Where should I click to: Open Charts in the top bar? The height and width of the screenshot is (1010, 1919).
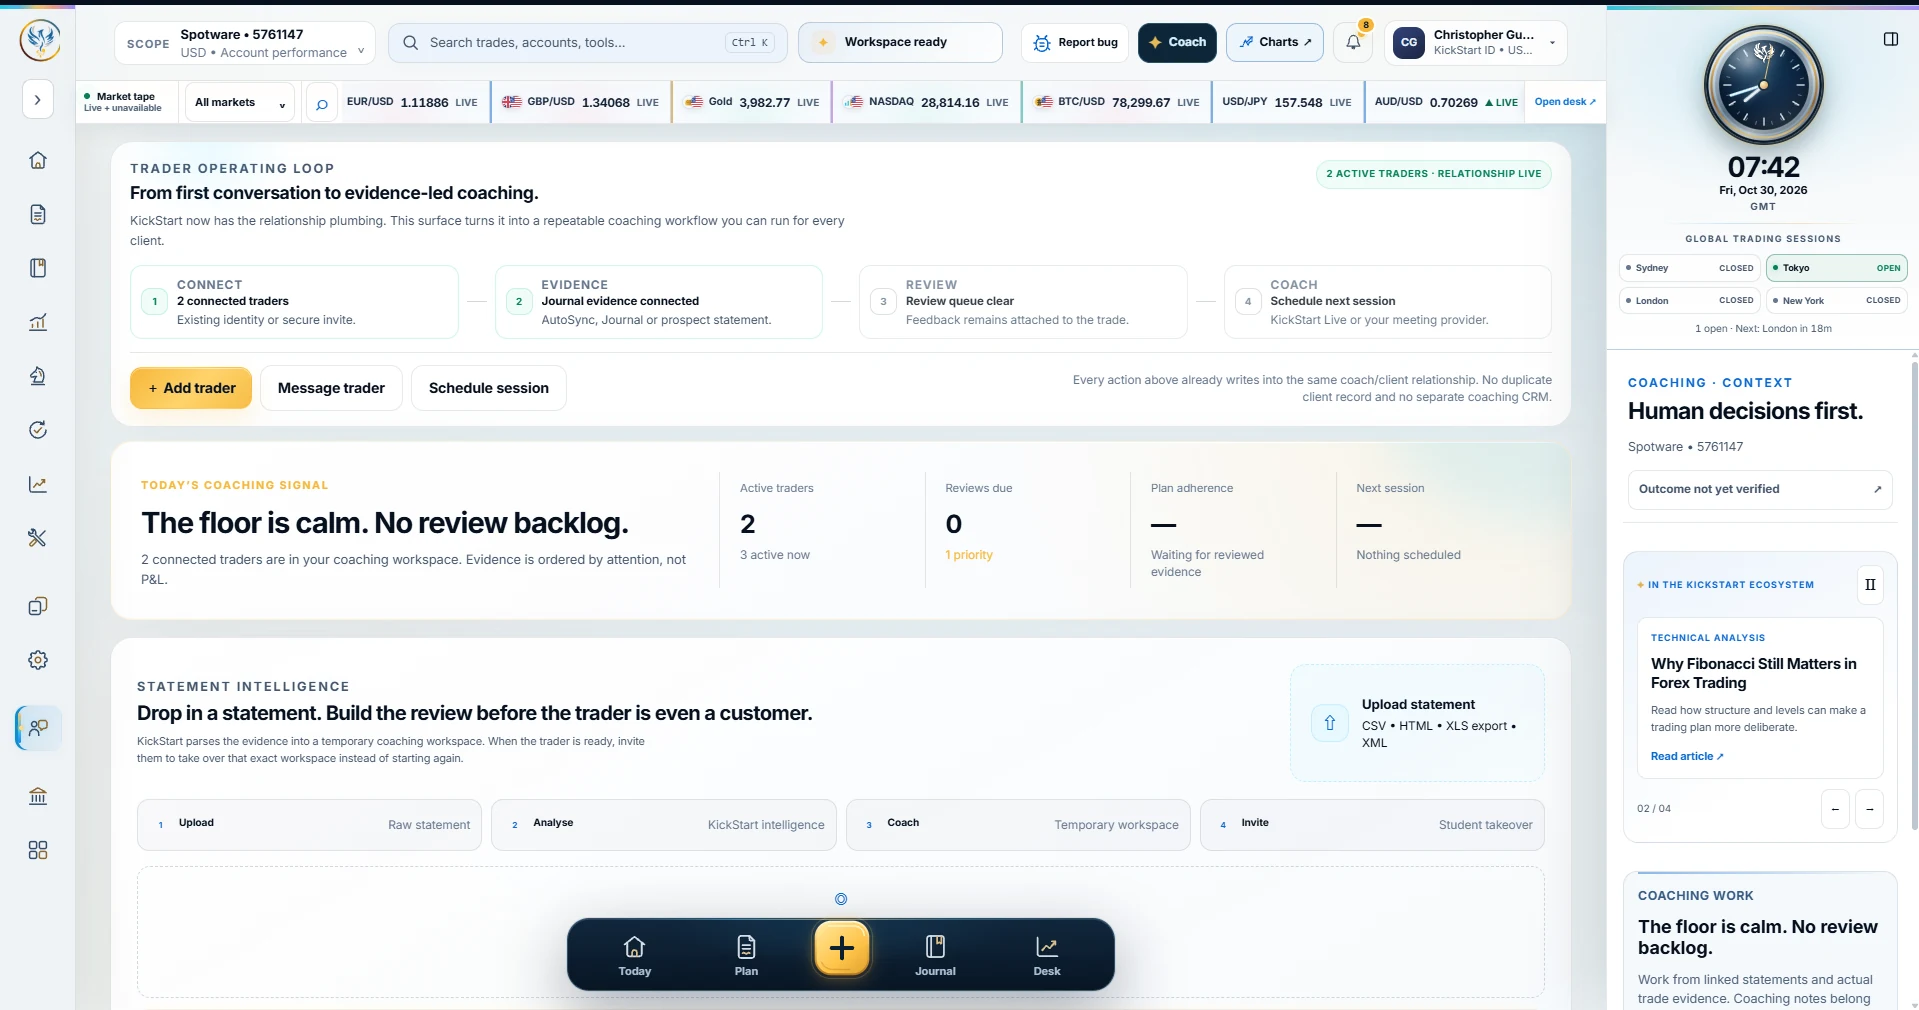pyautogui.click(x=1275, y=43)
